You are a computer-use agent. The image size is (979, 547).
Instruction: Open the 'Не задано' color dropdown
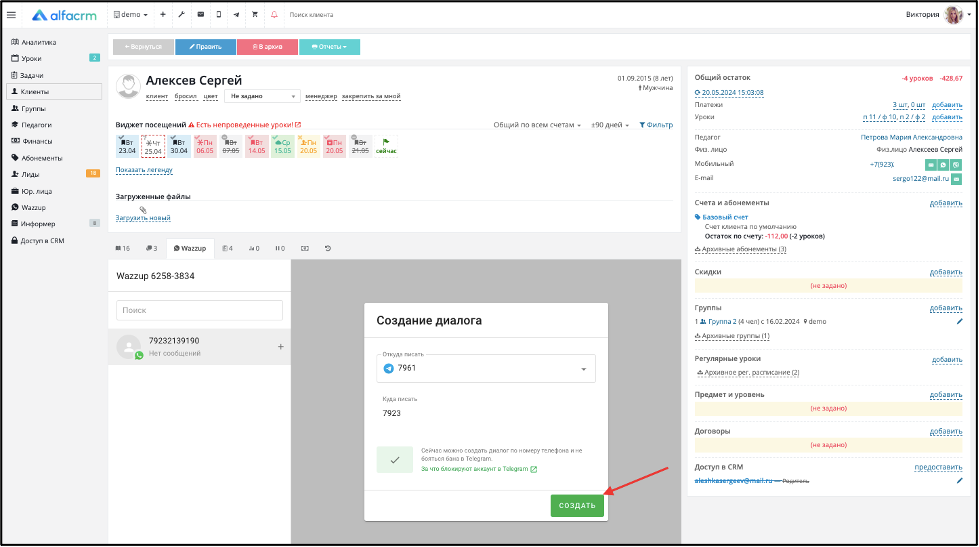(262, 96)
